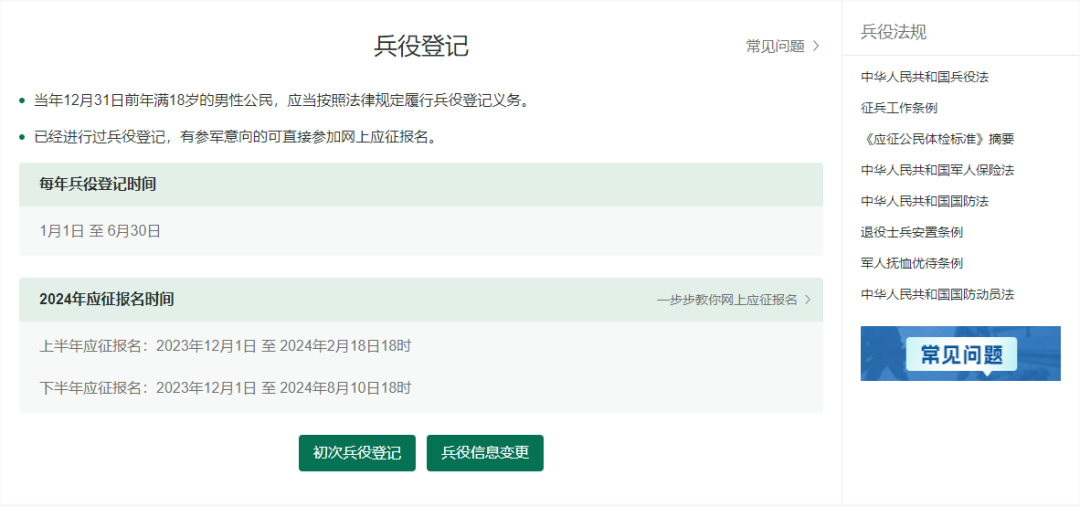1080x507 pixels.
Task: Click the 兵役登记 page title
Action: coord(421,46)
